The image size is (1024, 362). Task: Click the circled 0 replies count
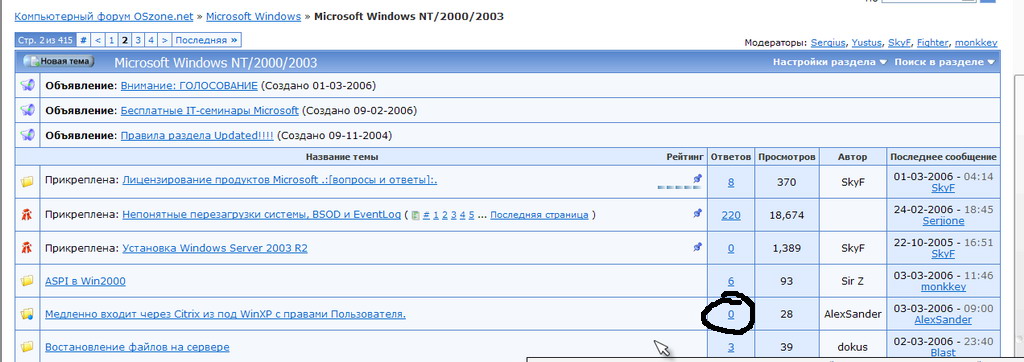[731, 314]
